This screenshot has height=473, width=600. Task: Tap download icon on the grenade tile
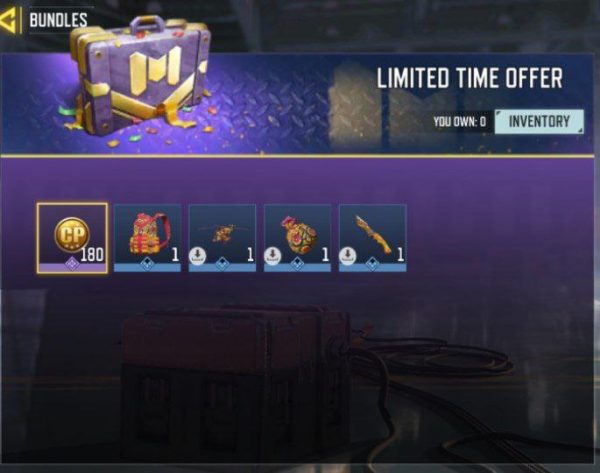coord(272,256)
